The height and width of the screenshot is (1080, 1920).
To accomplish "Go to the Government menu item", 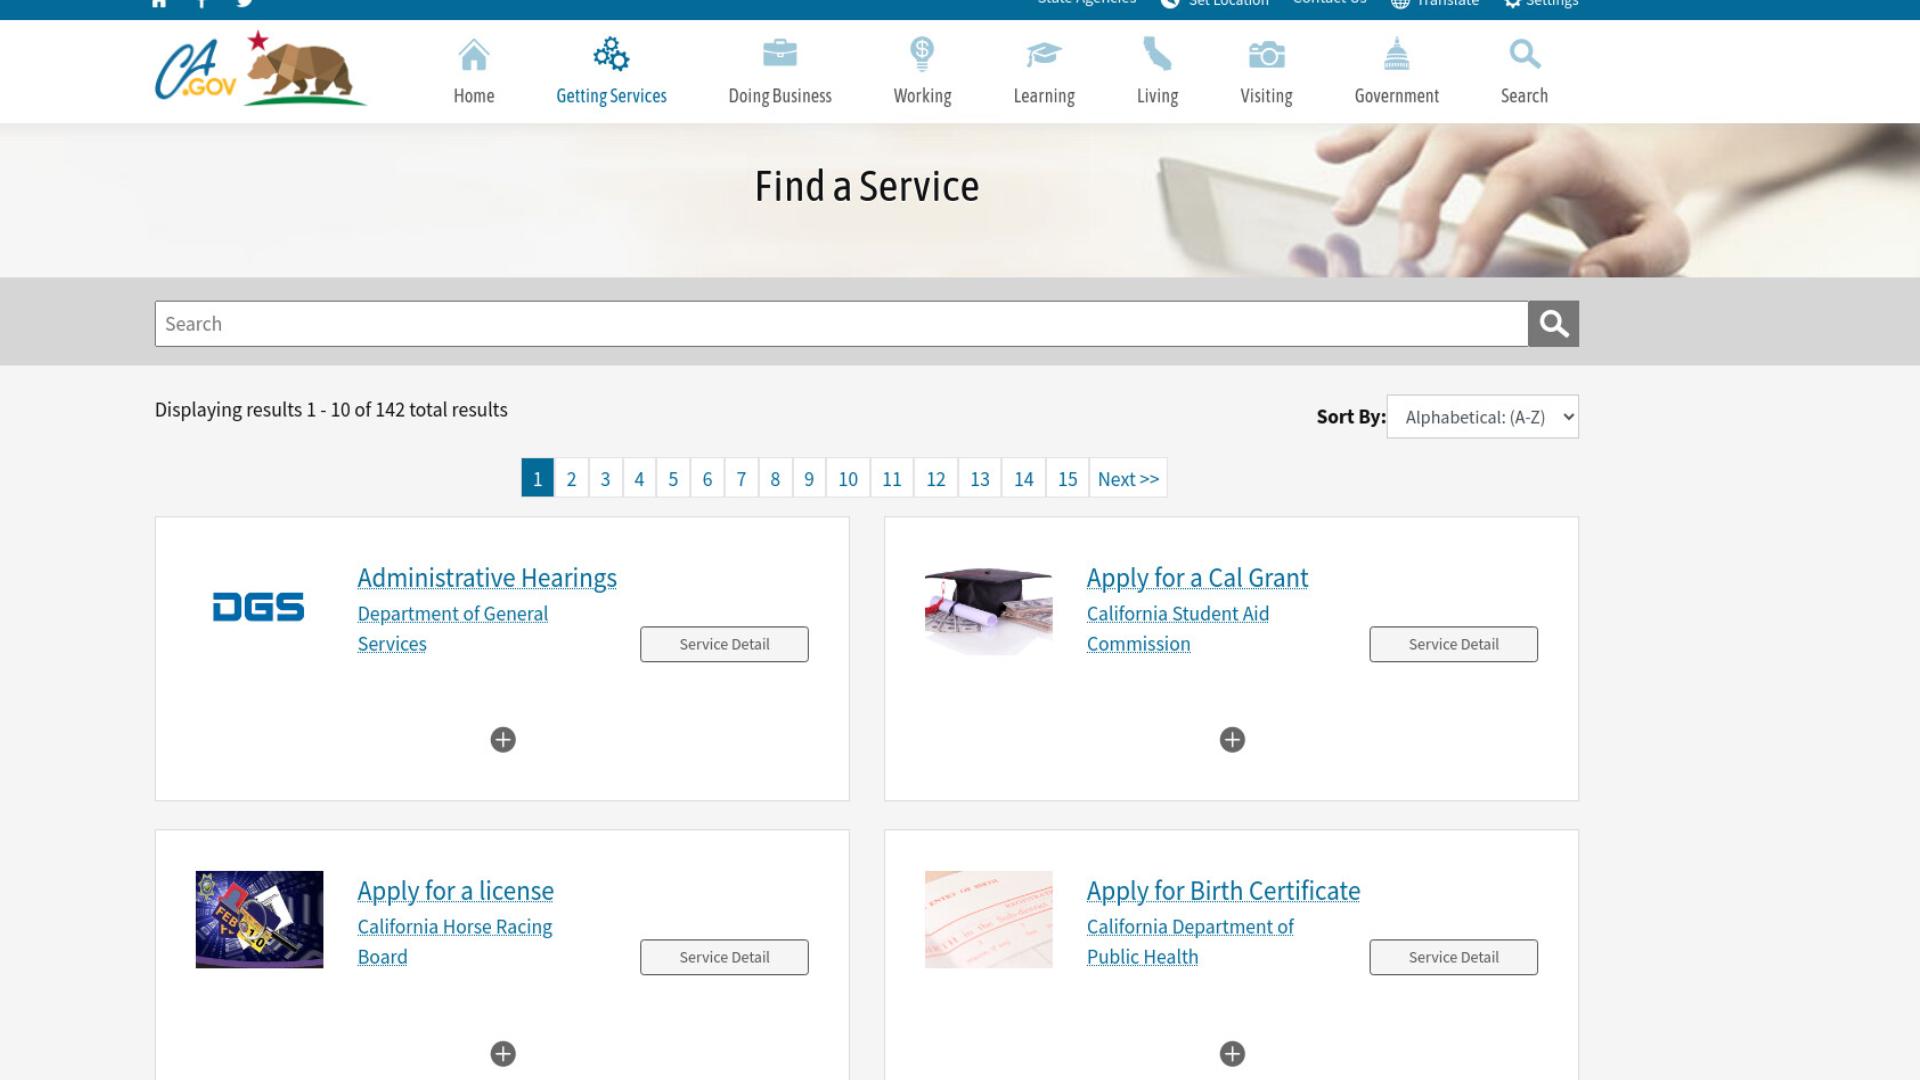I will click(x=1396, y=72).
